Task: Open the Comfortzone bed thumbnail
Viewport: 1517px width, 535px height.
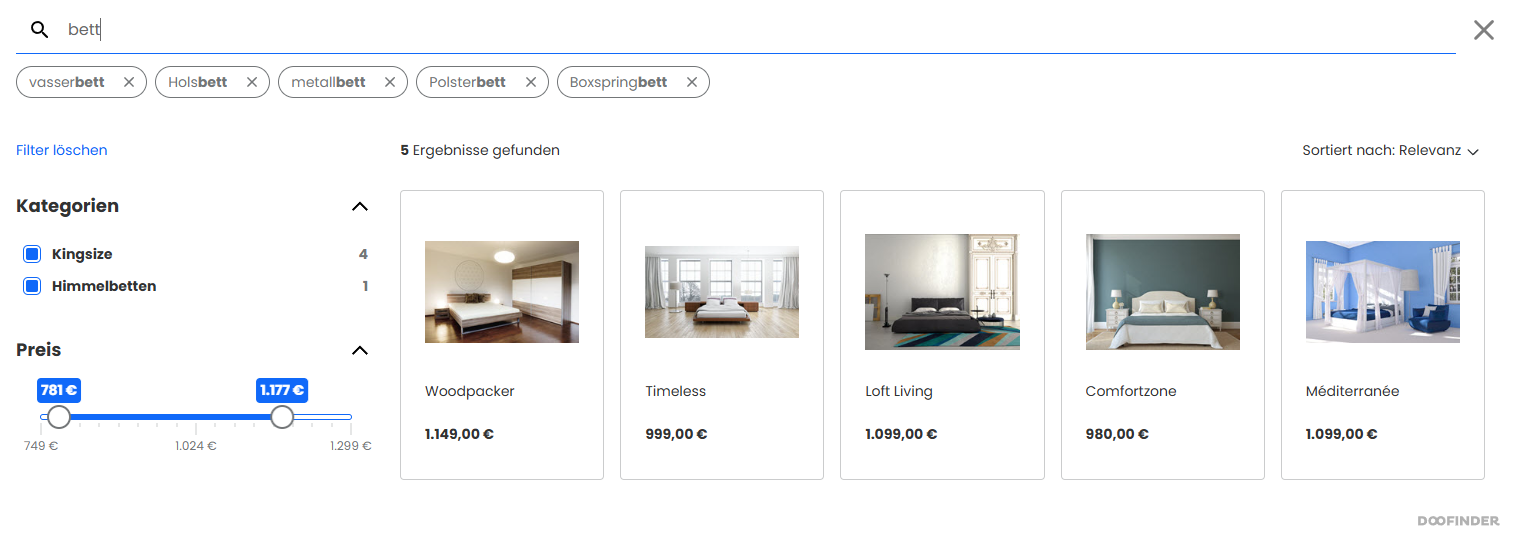Action: point(1163,292)
